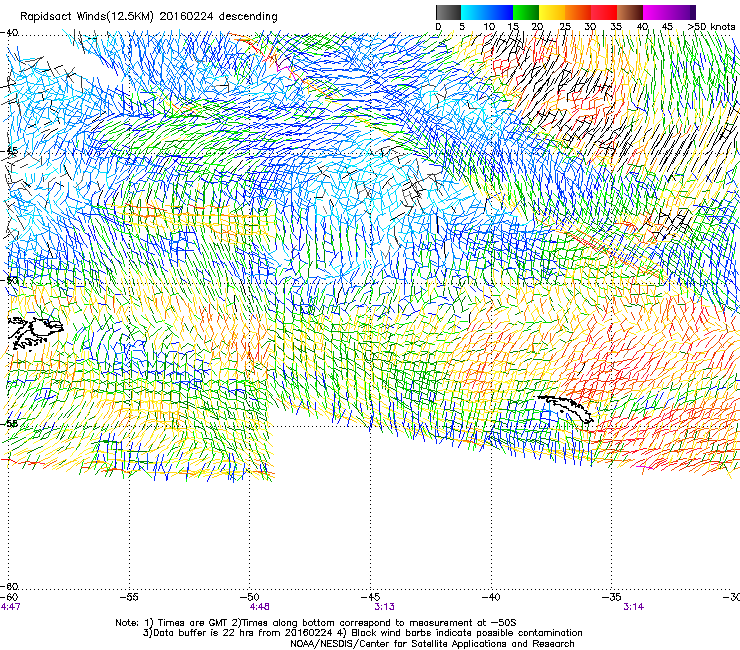Click the '-55' longitude label on bottom axis

pyautogui.click(x=129, y=597)
